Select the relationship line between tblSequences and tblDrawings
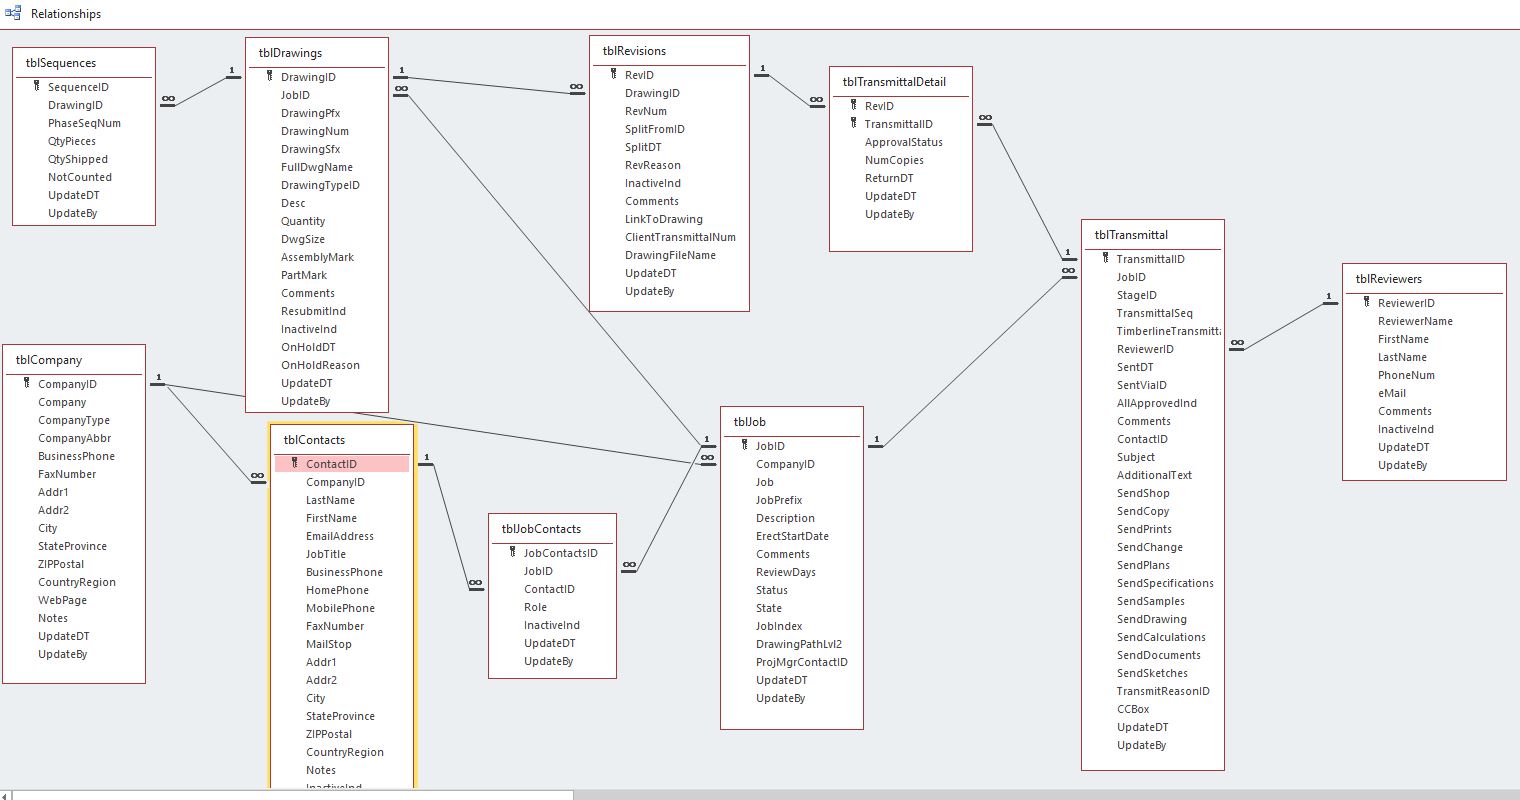This screenshot has height=800, width=1520. point(201,90)
